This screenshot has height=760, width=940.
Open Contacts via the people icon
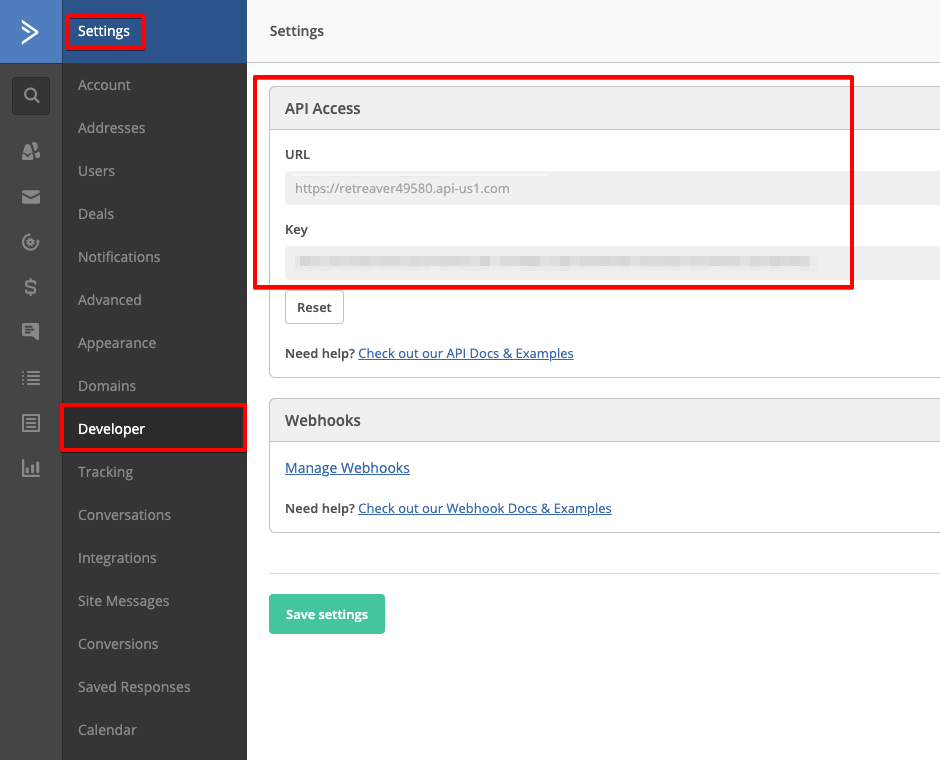tap(31, 152)
